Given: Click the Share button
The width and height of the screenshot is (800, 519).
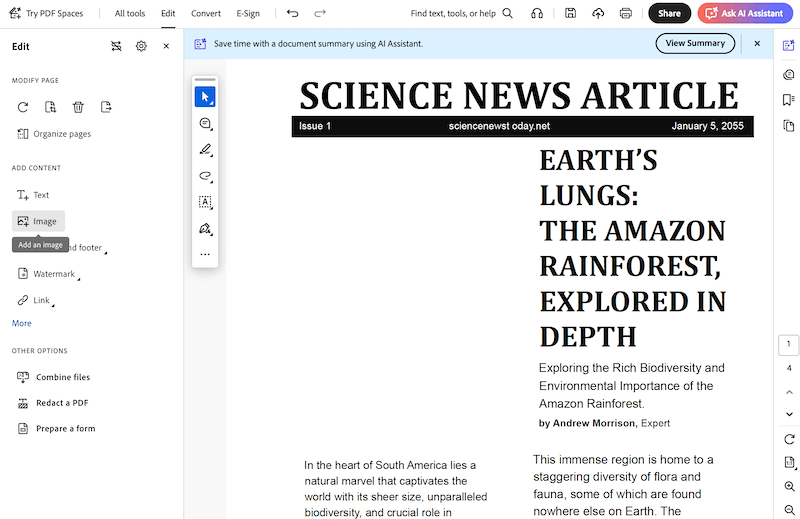Looking at the screenshot, I should tap(669, 13).
